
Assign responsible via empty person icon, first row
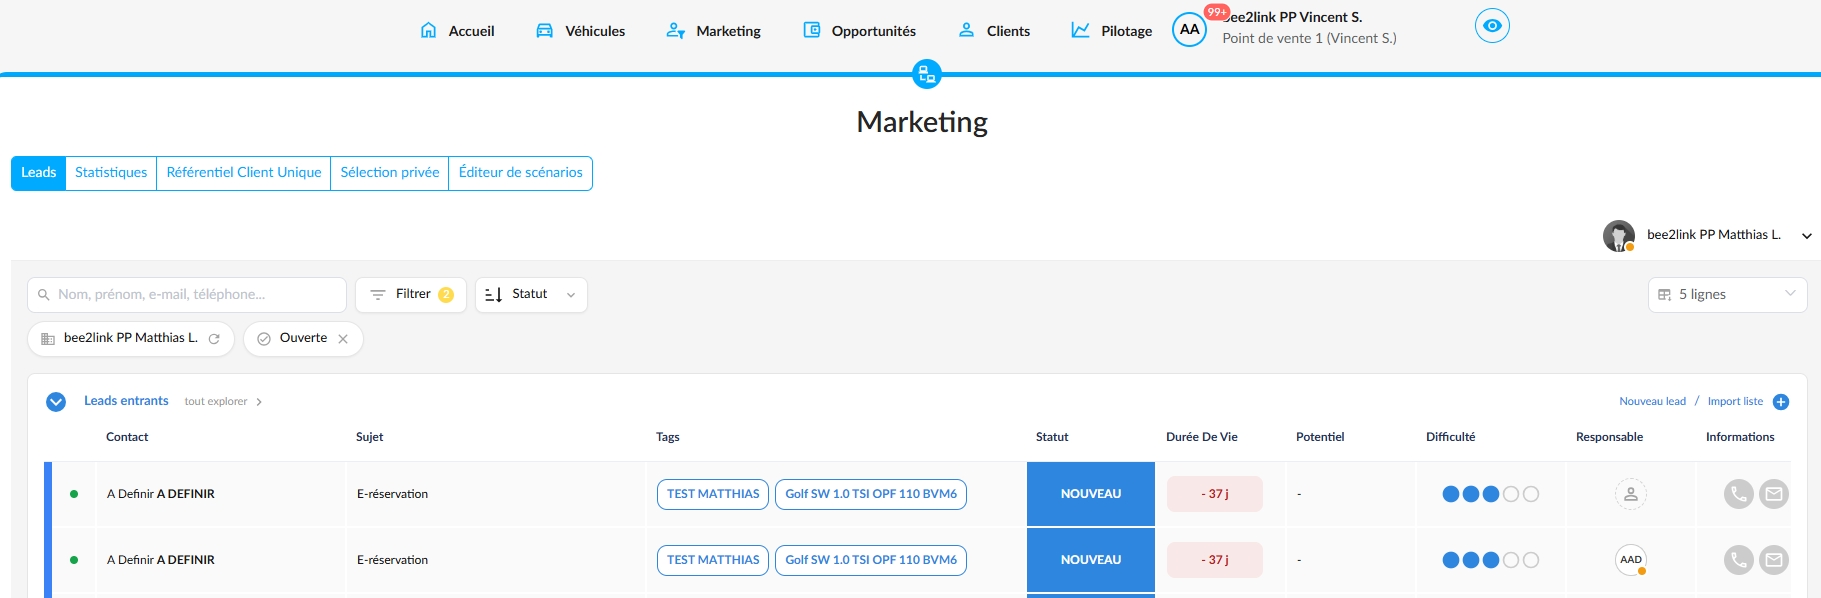(x=1631, y=494)
